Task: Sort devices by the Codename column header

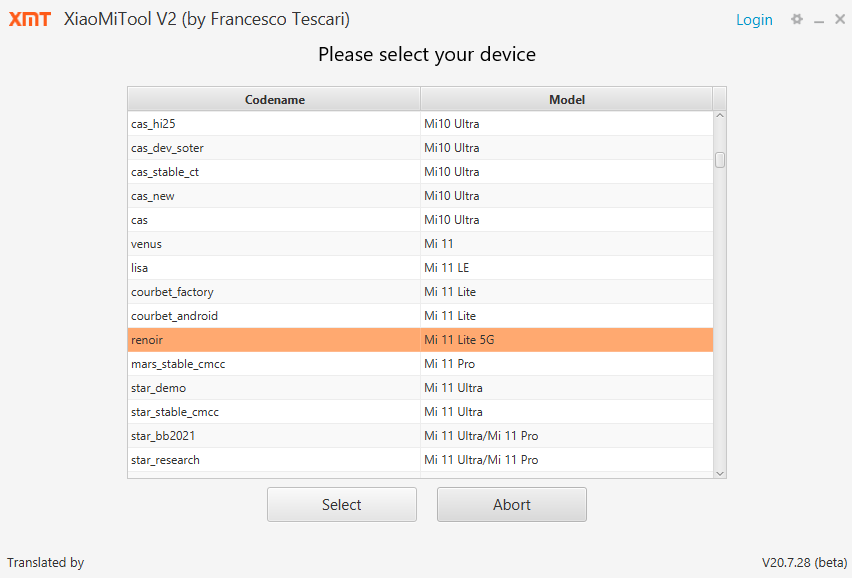Action: (x=274, y=99)
